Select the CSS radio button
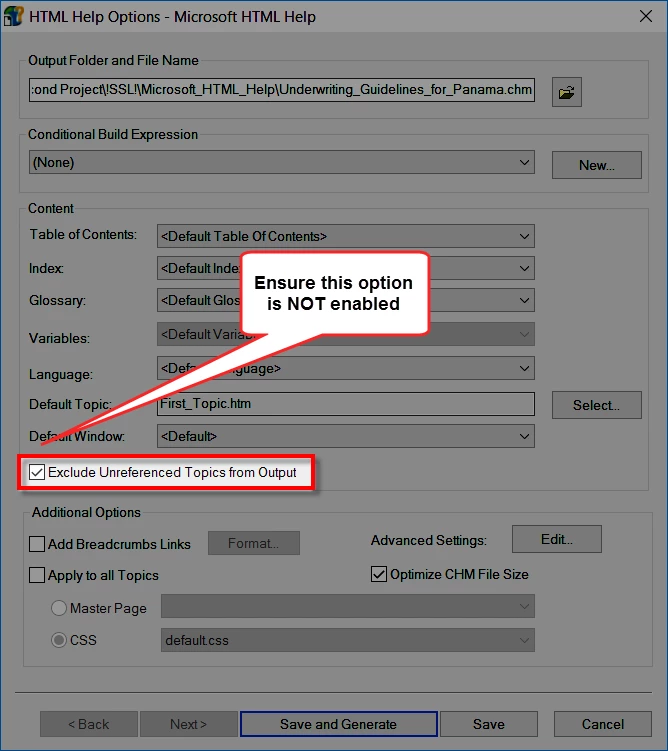 click(58, 640)
